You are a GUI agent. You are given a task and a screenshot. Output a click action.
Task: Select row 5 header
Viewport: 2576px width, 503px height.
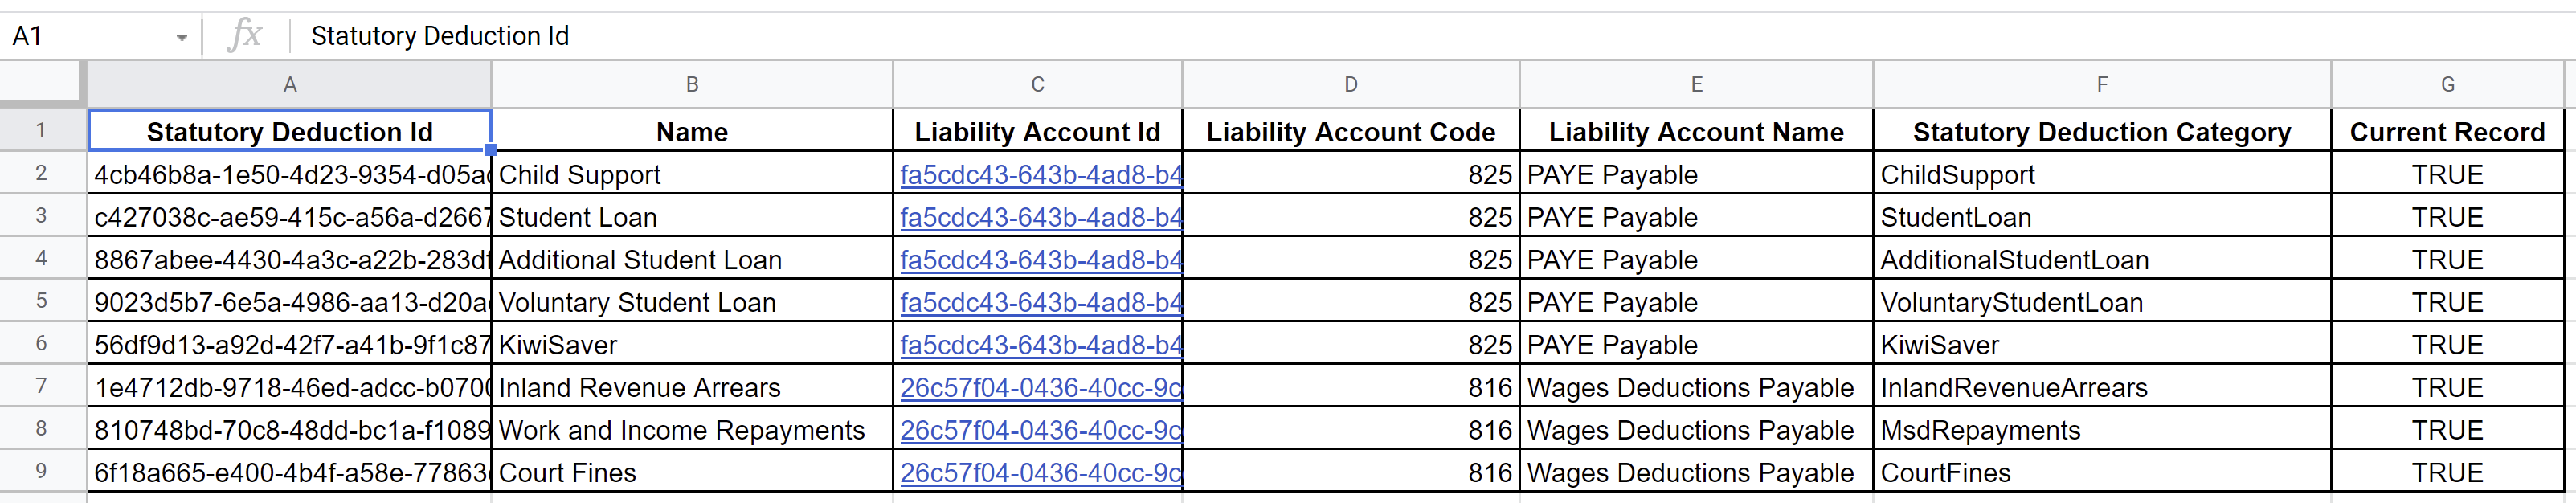(42, 301)
